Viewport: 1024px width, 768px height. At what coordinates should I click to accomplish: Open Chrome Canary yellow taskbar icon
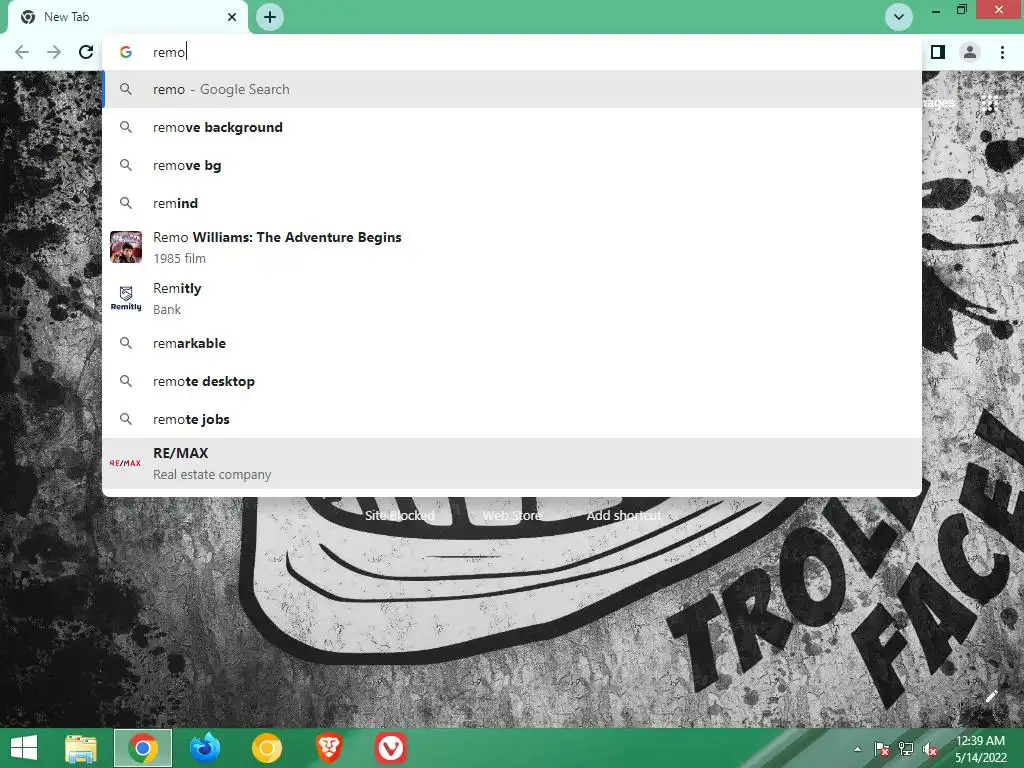(x=266, y=748)
